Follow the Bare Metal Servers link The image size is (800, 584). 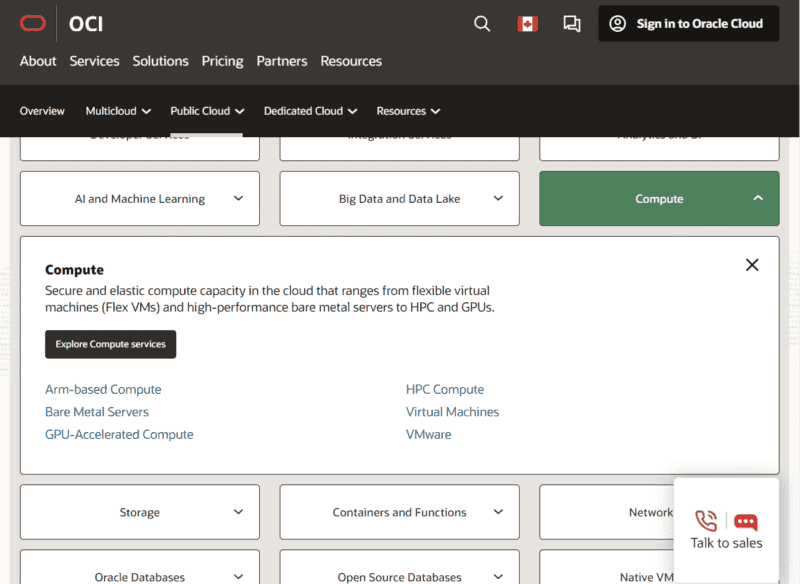click(97, 412)
